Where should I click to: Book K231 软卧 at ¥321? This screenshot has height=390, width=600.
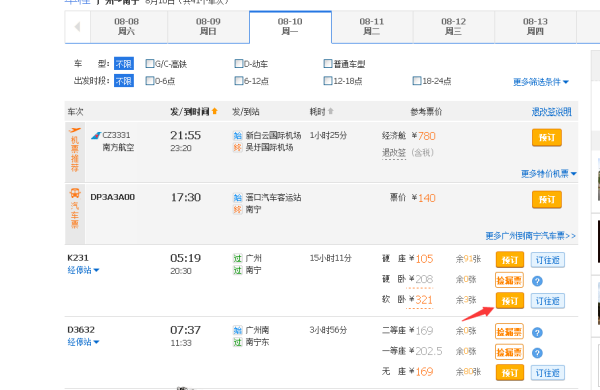[510, 301]
